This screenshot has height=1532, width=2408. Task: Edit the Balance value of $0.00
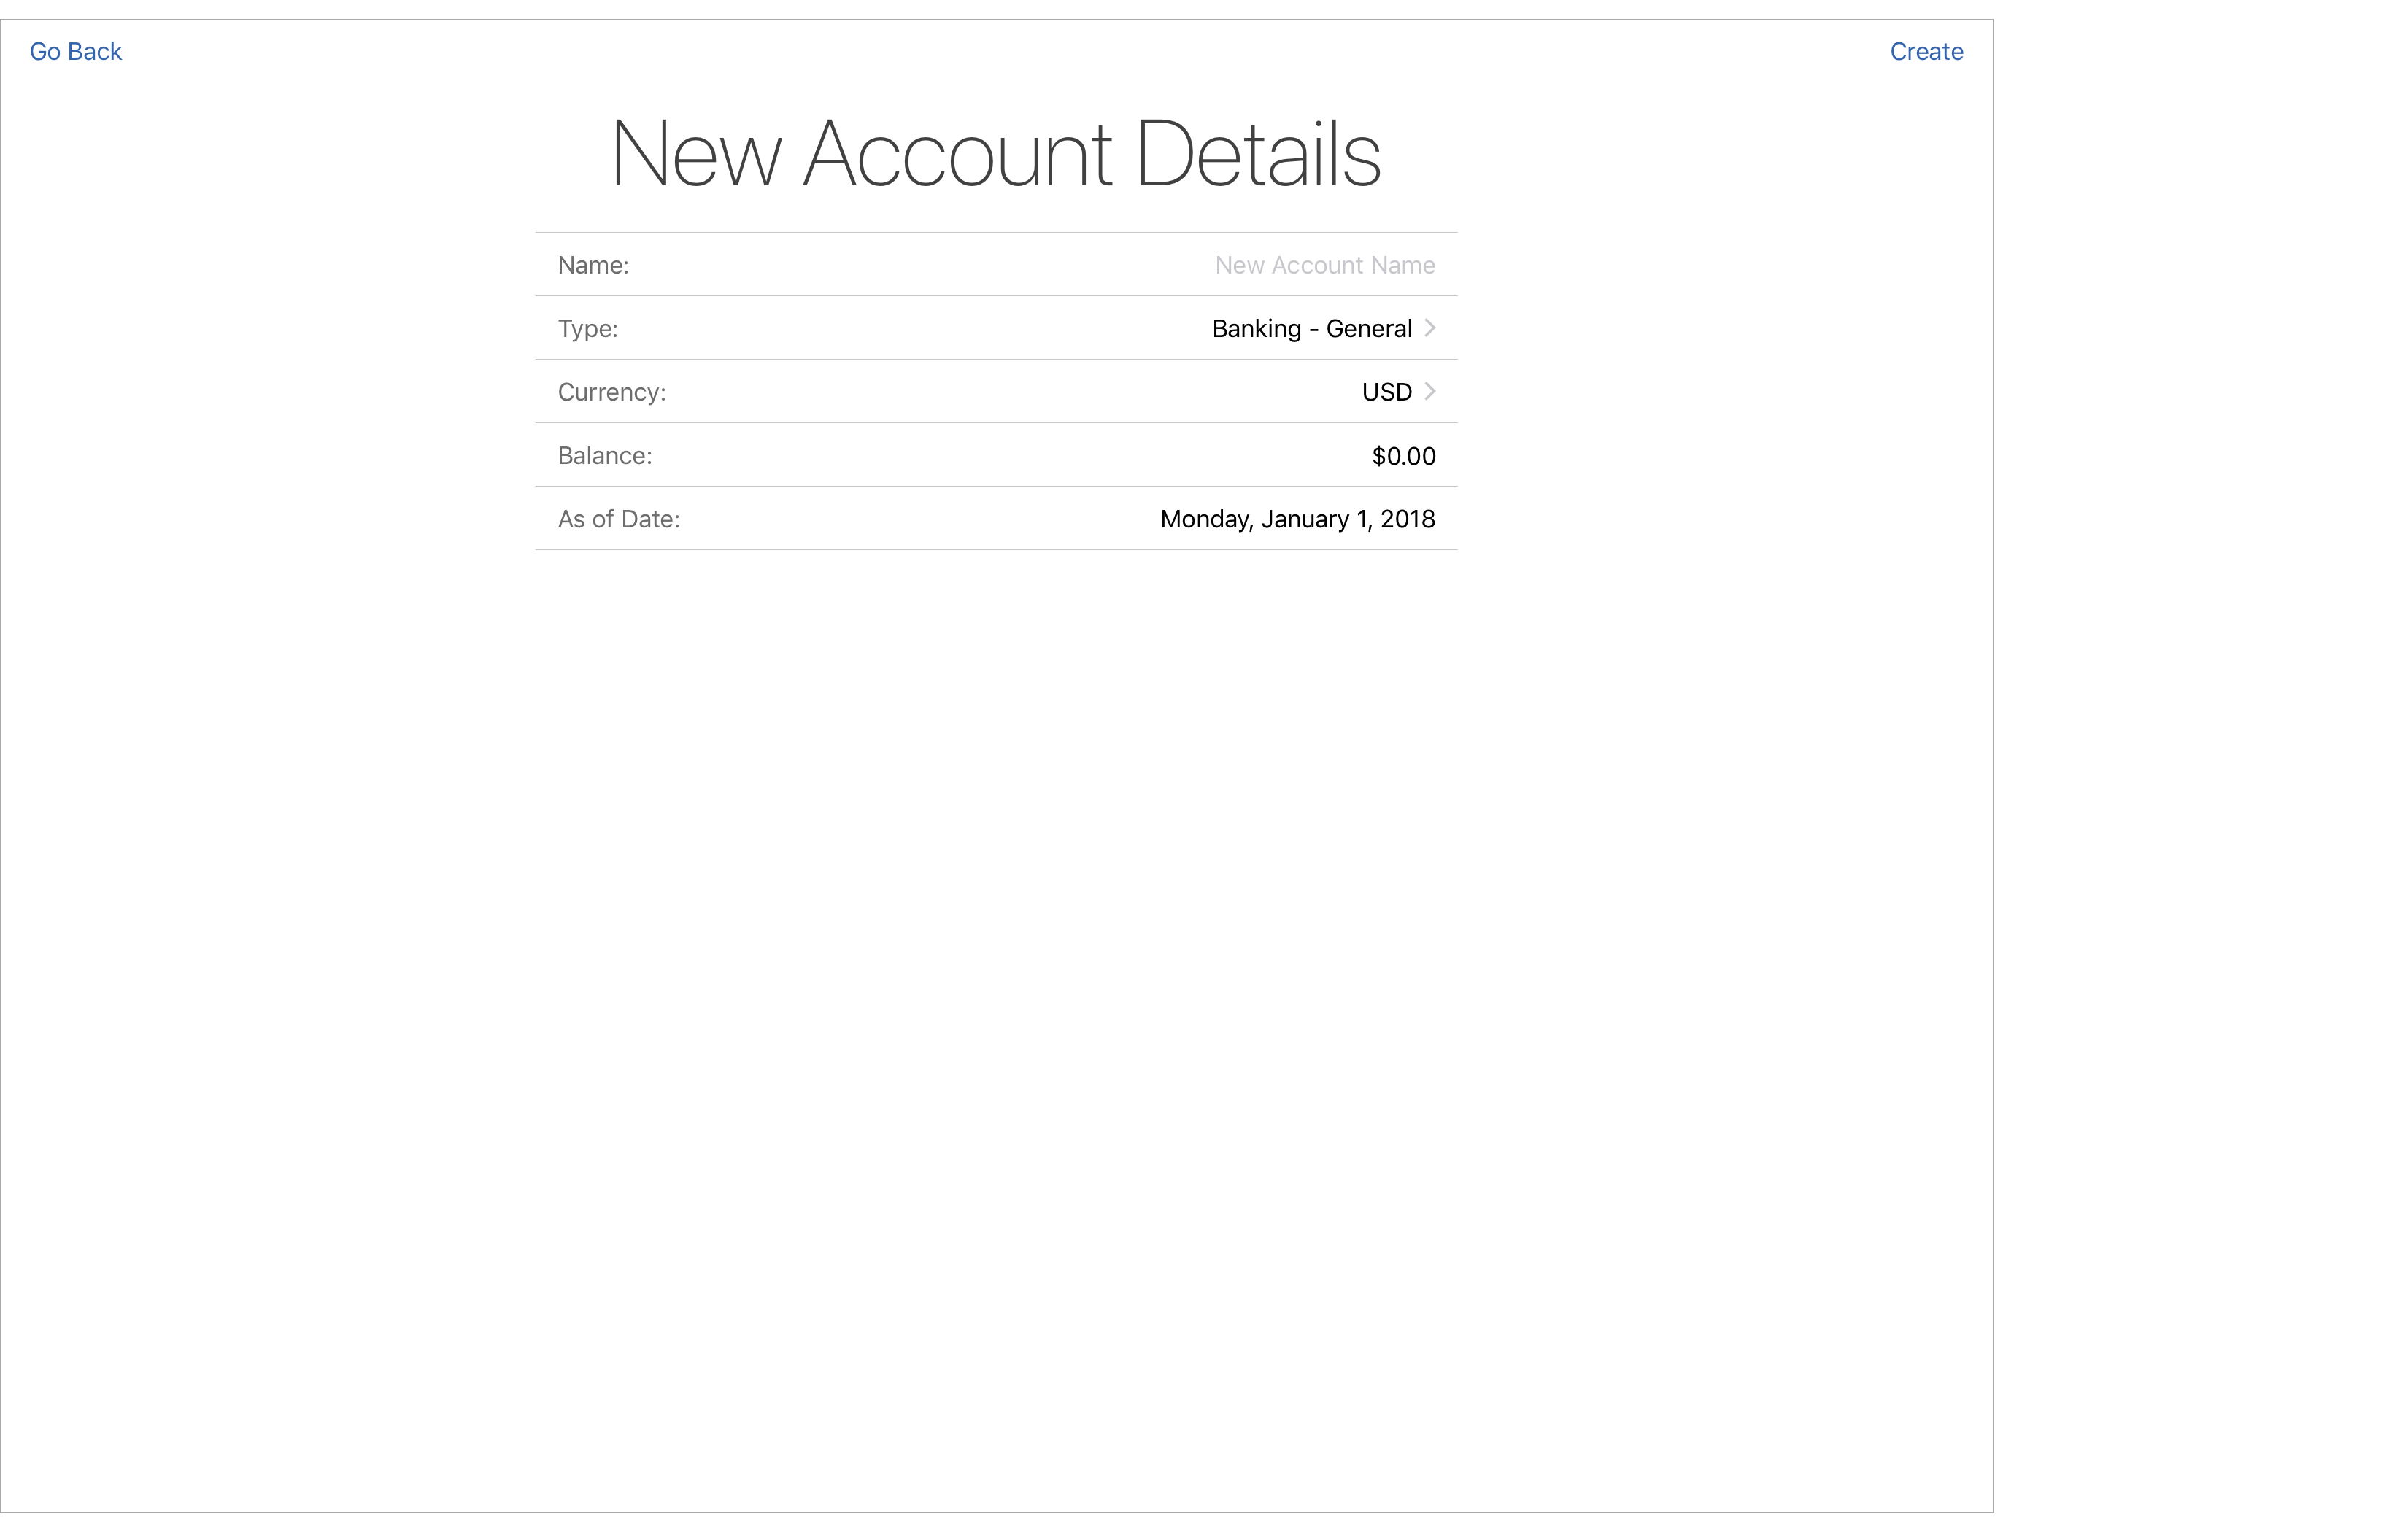point(1402,455)
